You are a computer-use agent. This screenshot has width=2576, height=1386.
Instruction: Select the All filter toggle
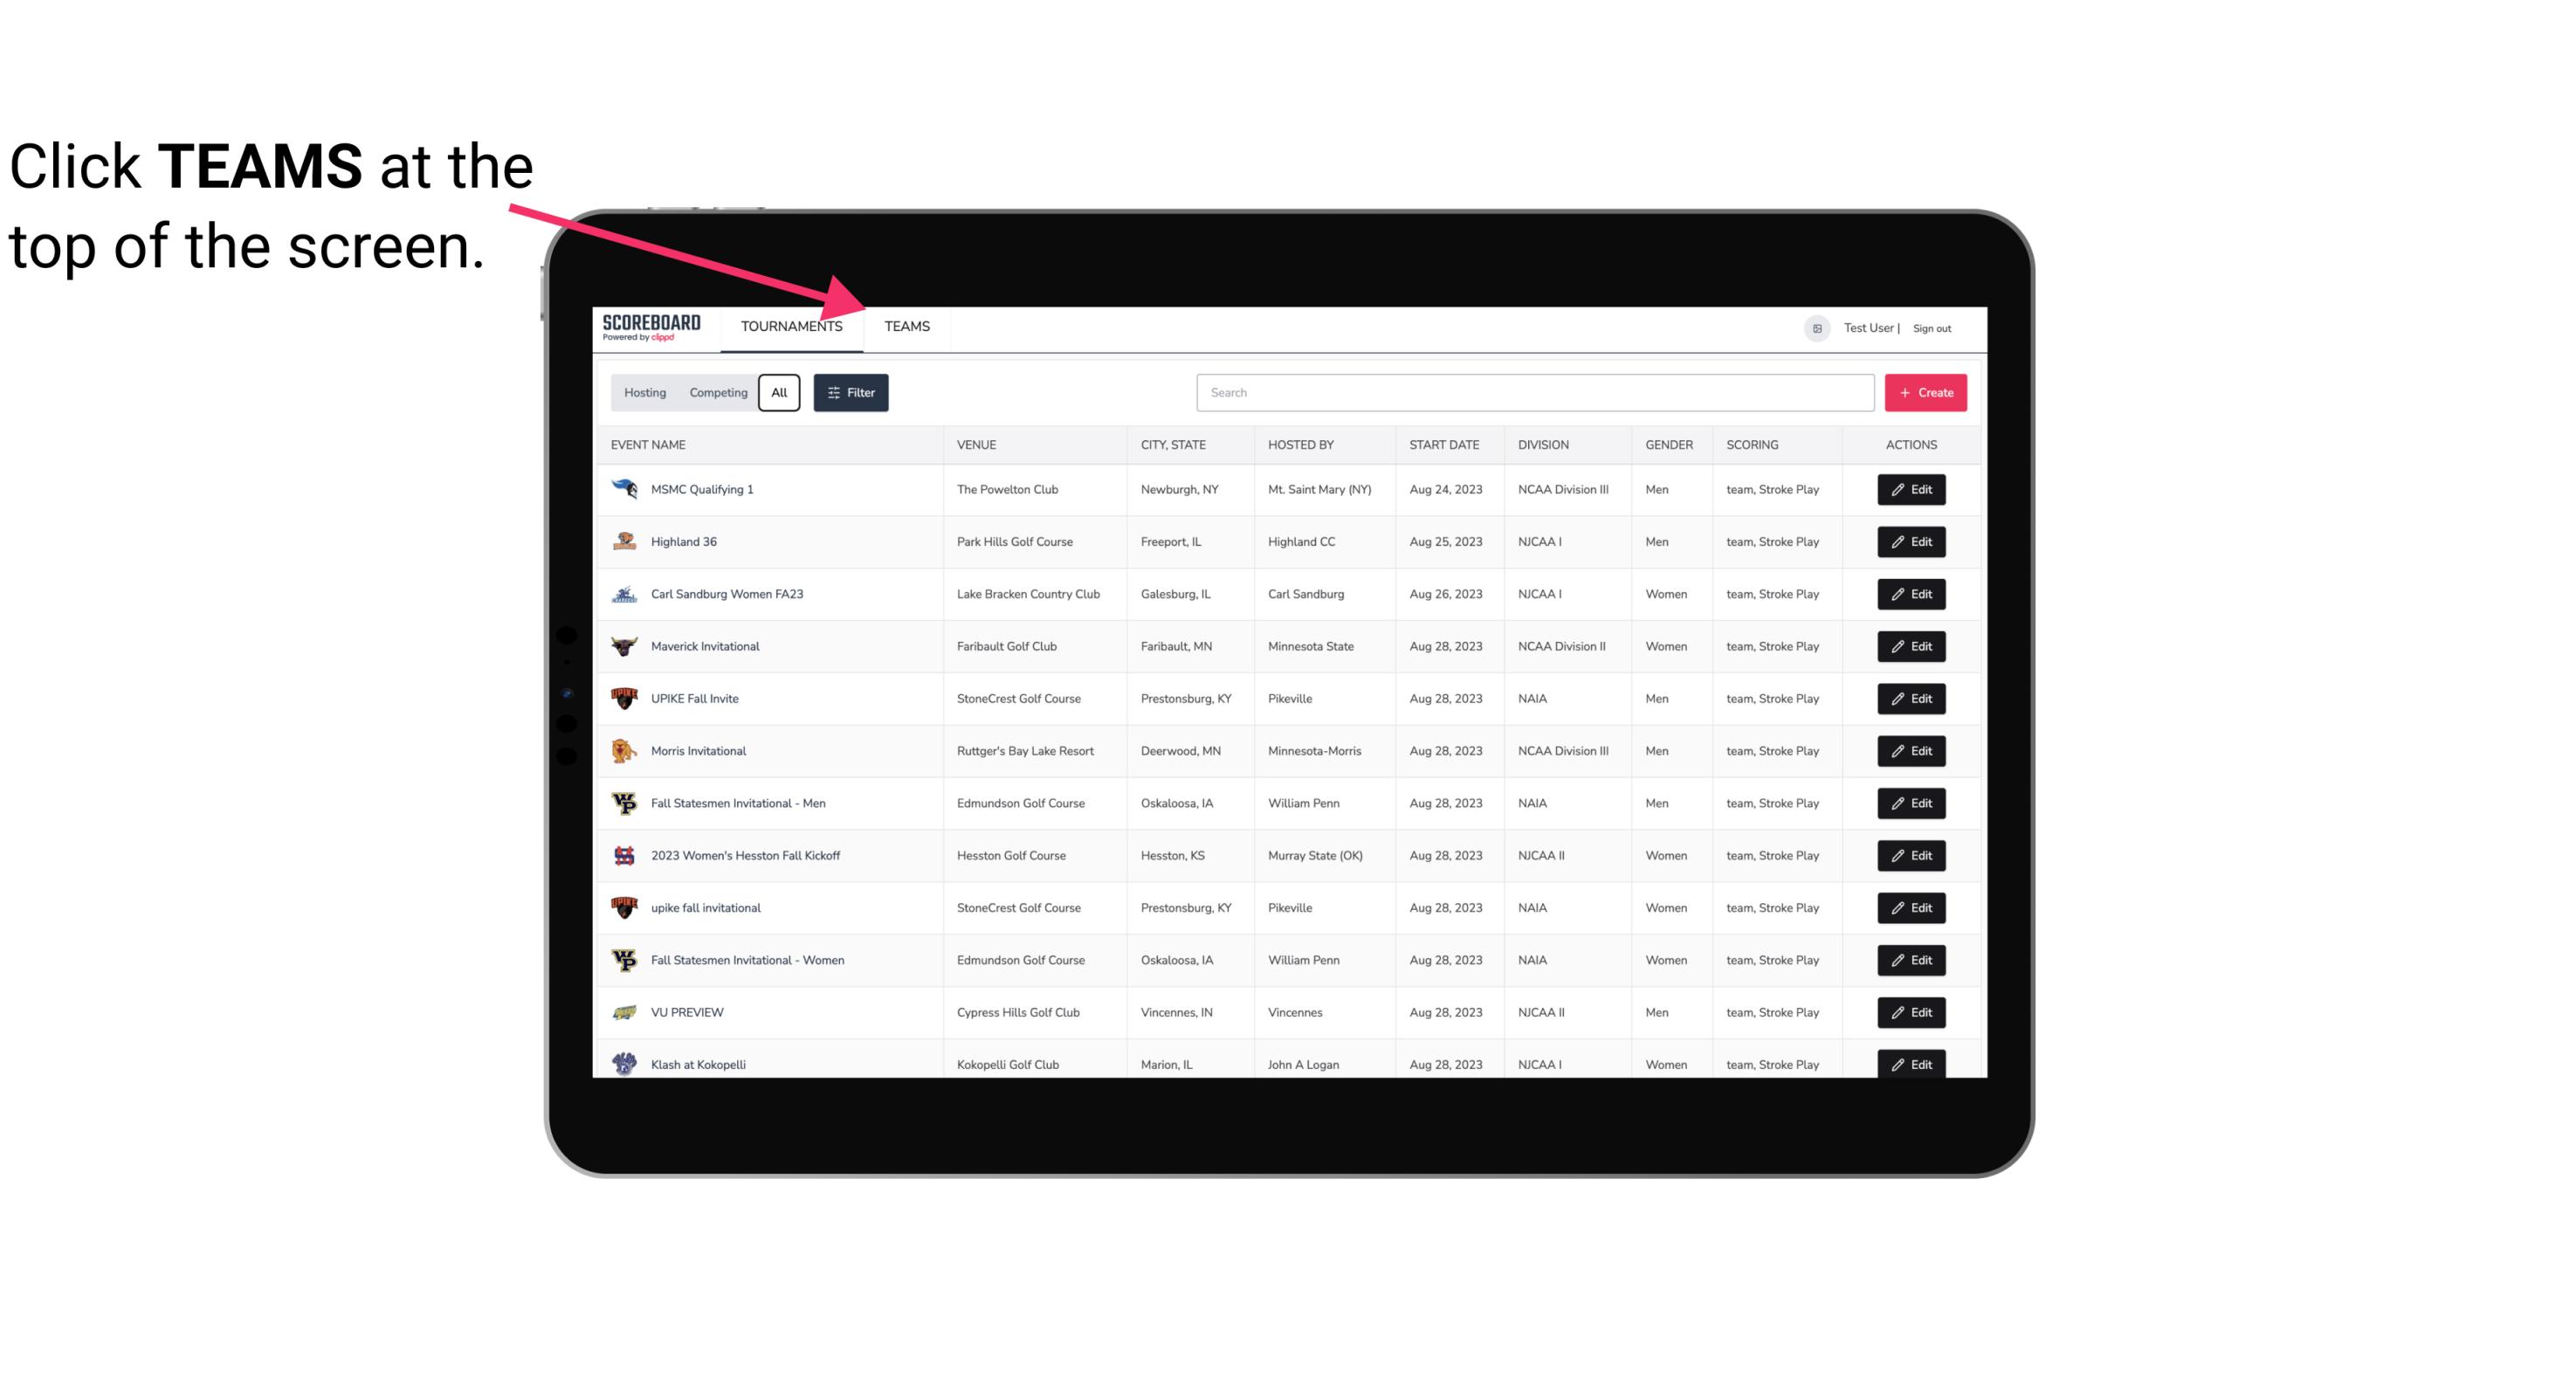778,393
